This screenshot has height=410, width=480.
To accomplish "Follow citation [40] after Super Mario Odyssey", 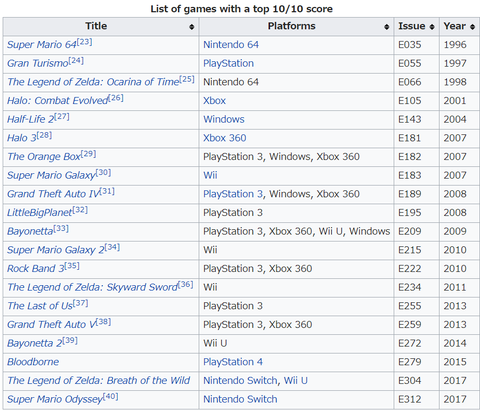I will coord(111,397).
